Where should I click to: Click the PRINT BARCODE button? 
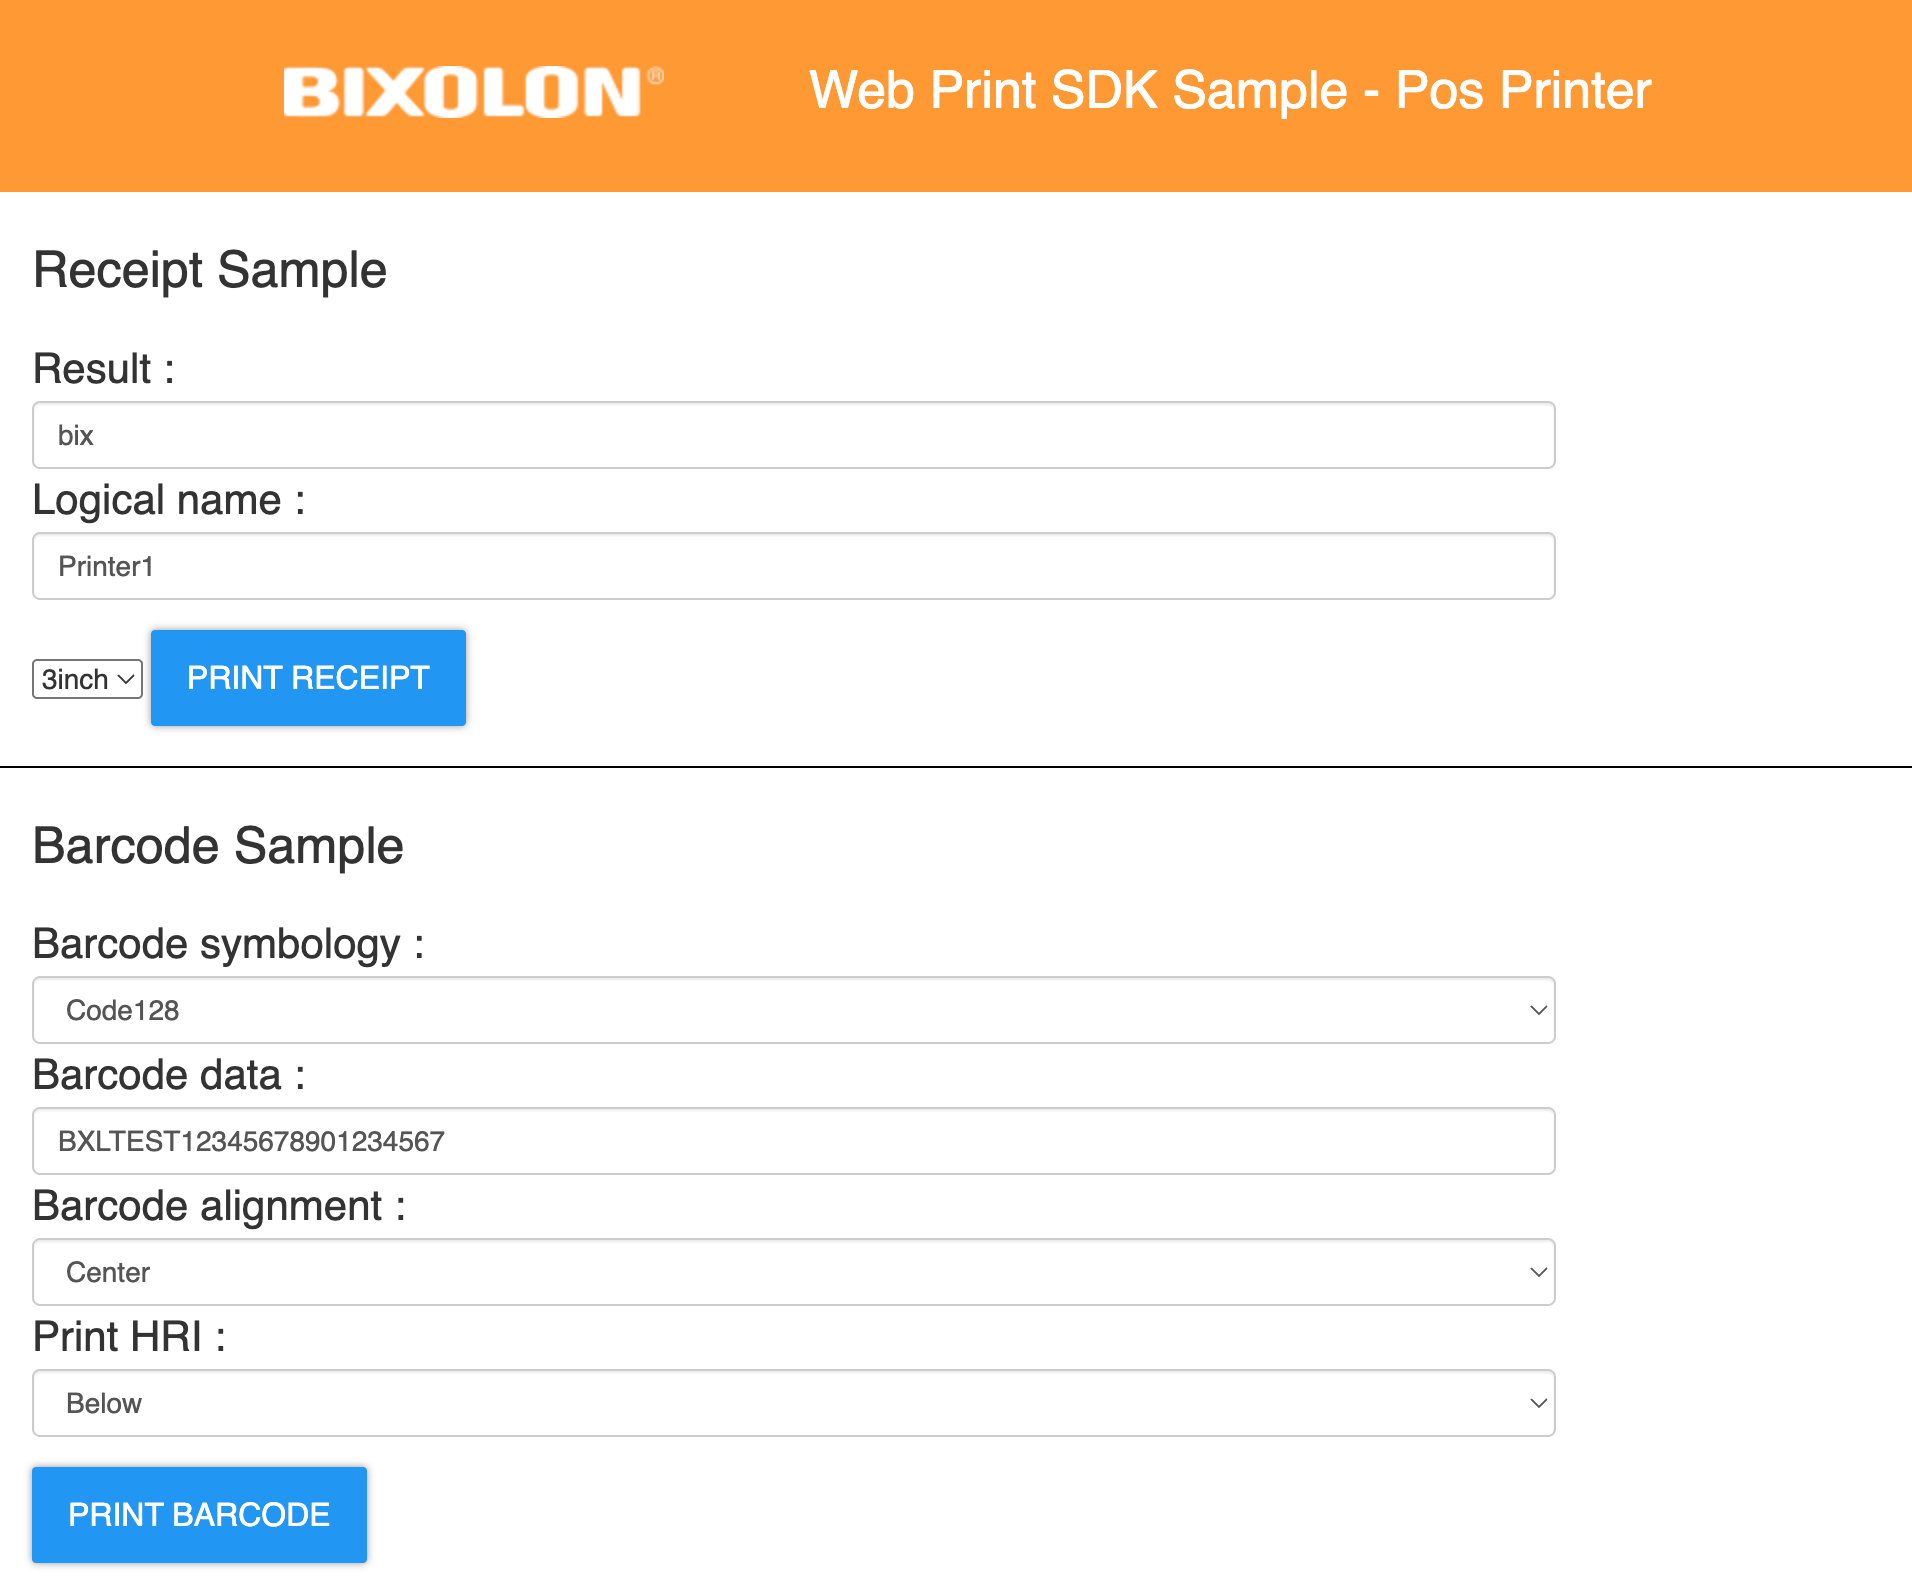click(x=198, y=1514)
